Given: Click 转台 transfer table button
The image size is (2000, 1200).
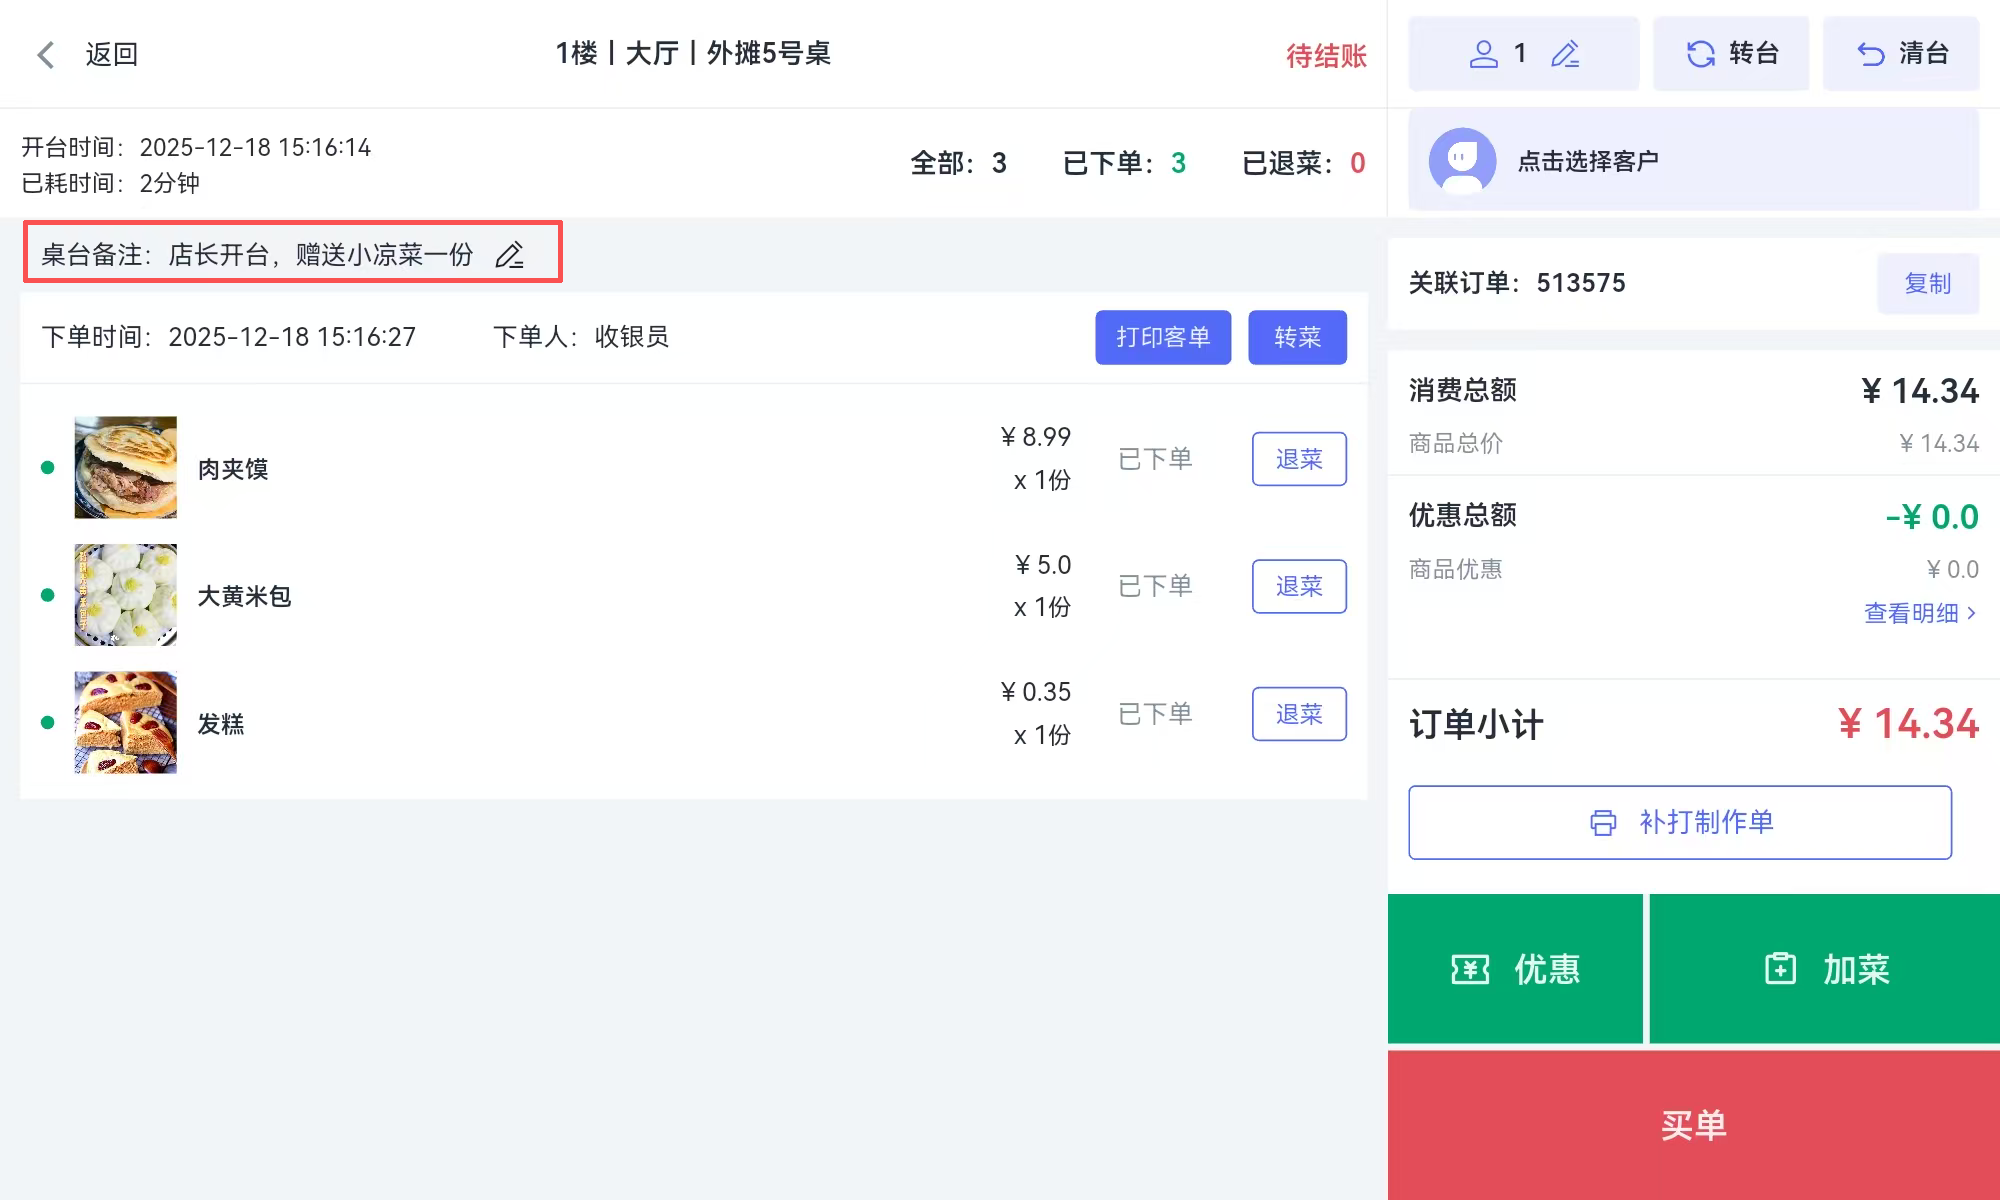Looking at the screenshot, I should tap(1731, 54).
